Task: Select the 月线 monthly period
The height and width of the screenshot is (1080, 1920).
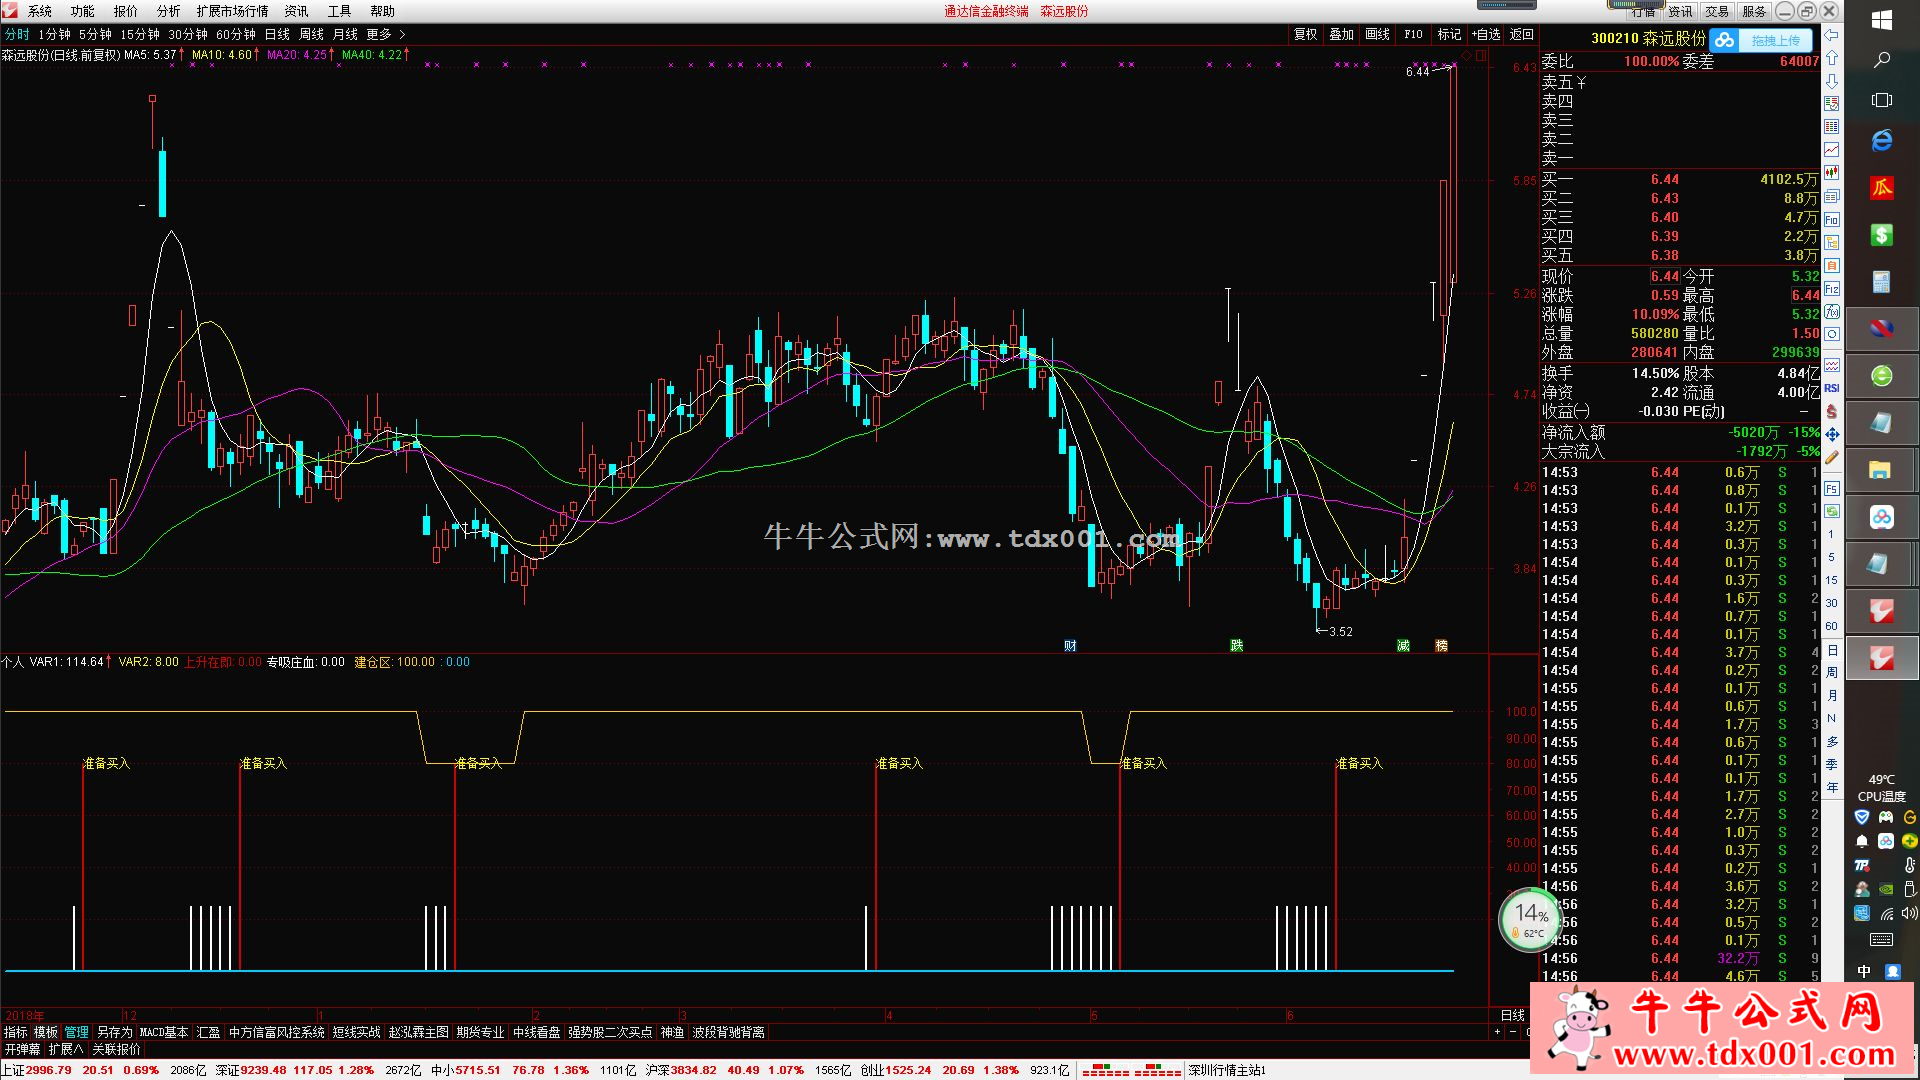Action: (345, 34)
